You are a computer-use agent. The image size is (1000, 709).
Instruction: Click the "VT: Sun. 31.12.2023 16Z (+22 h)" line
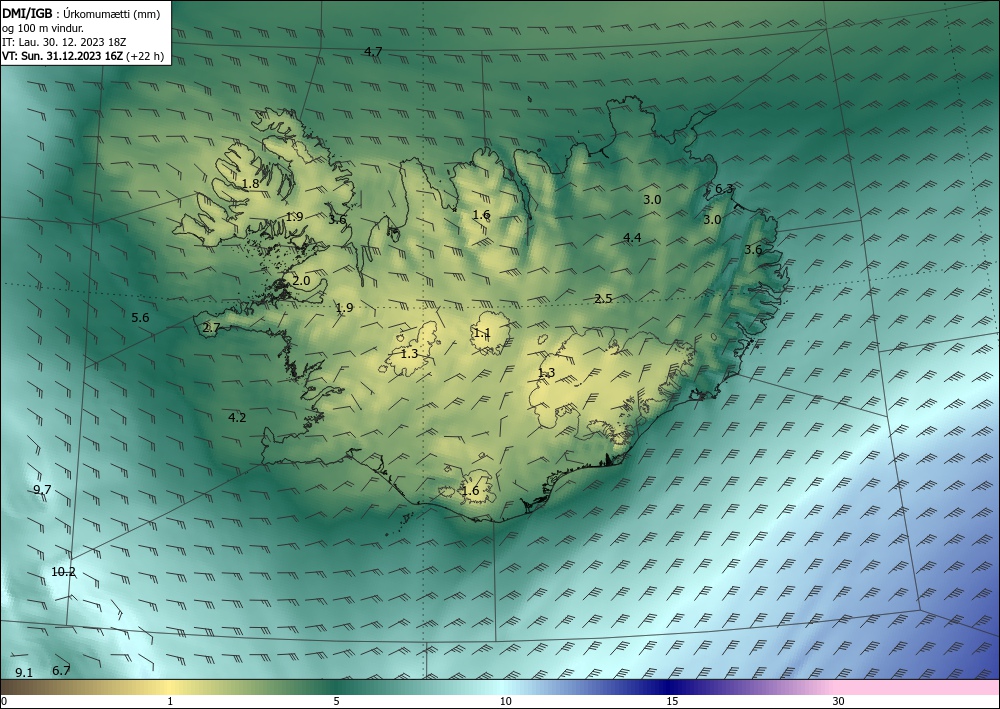[x=83, y=56]
